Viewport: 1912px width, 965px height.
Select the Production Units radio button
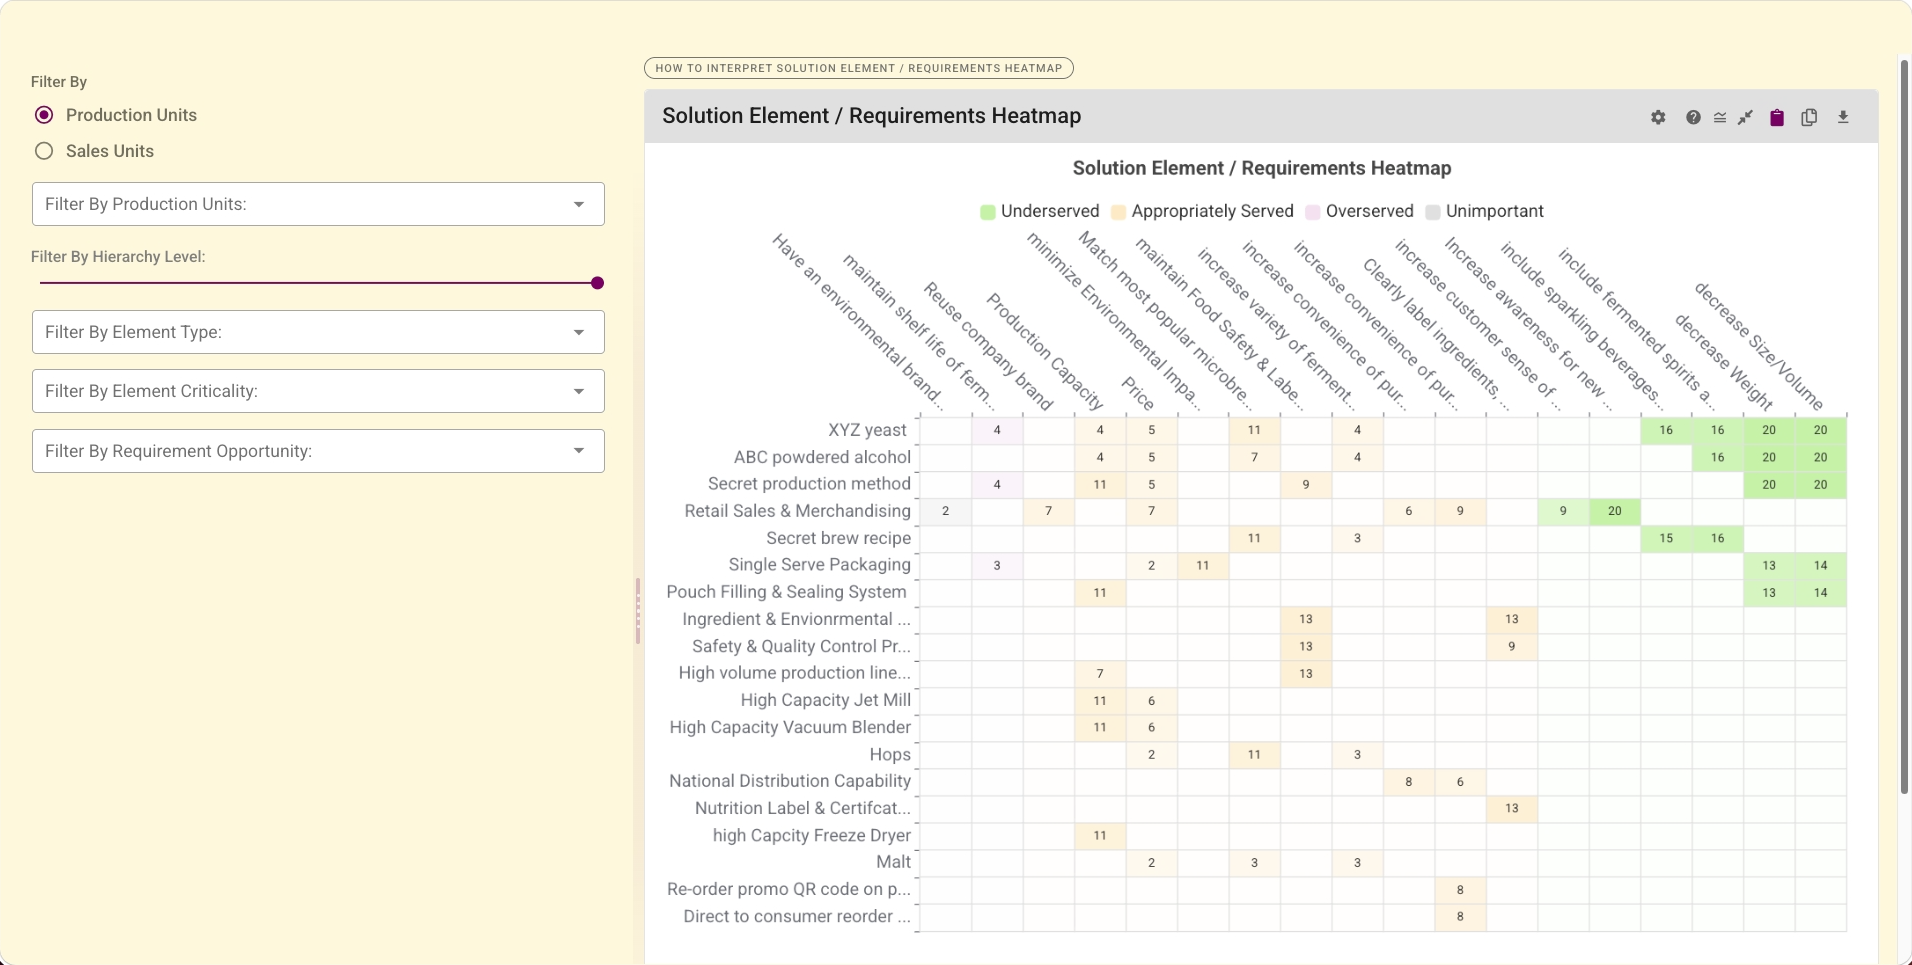(x=44, y=115)
